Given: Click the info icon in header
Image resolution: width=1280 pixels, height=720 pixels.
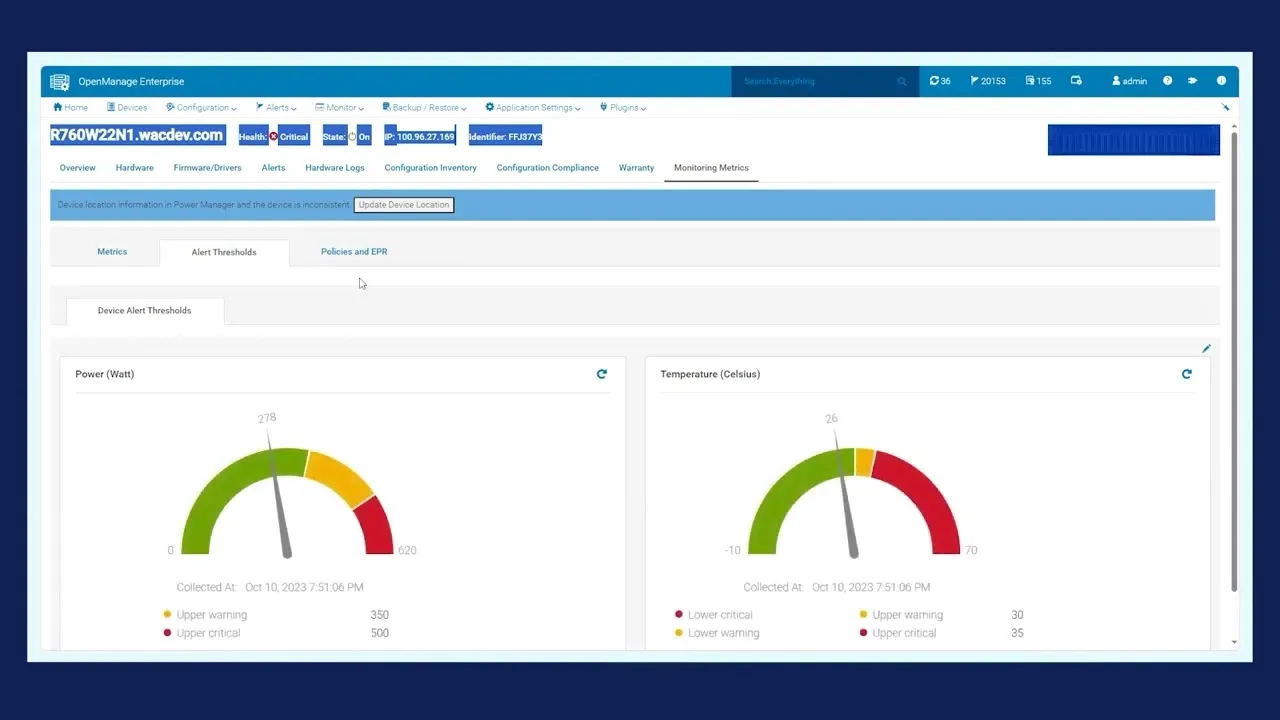Looking at the screenshot, I should coord(1221,81).
